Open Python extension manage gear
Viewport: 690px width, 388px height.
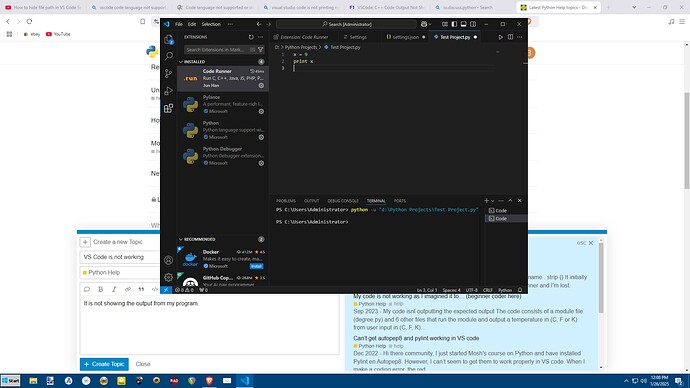pyautogui.click(x=261, y=137)
